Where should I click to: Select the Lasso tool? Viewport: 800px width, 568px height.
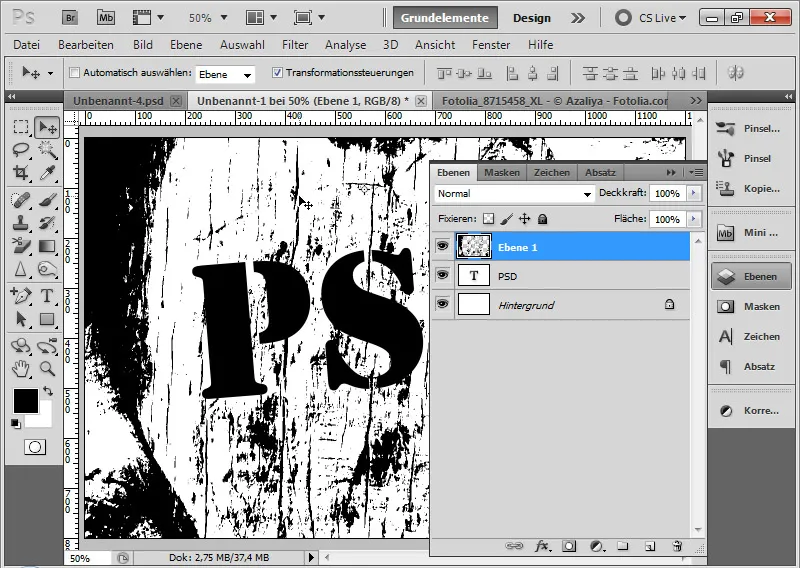pos(21,150)
